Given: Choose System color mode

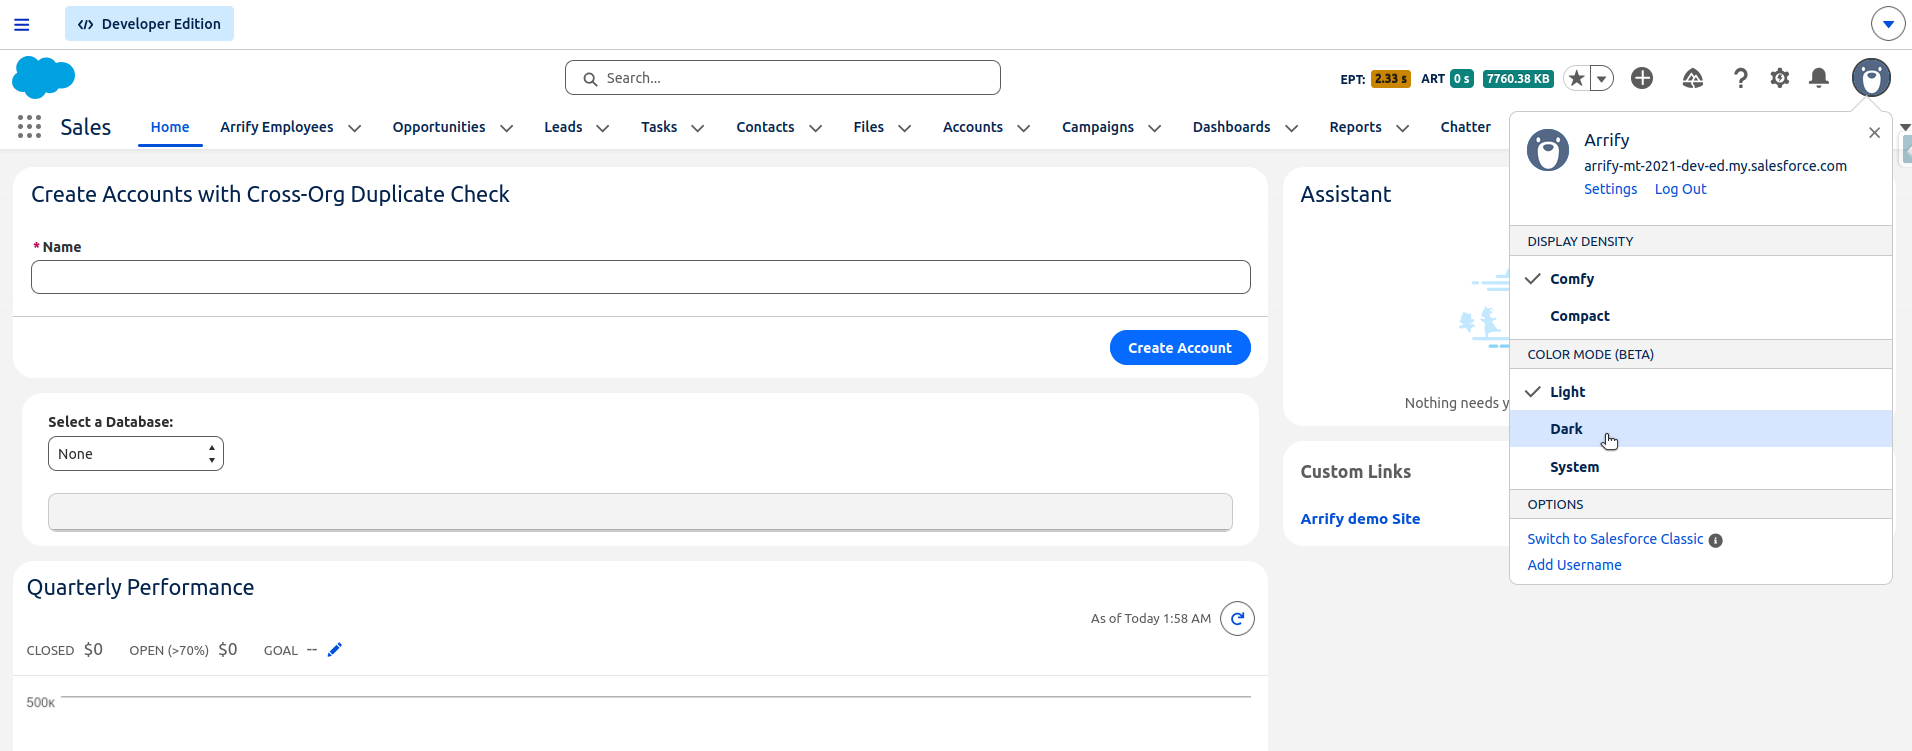Looking at the screenshot, I should point(1574,467).
